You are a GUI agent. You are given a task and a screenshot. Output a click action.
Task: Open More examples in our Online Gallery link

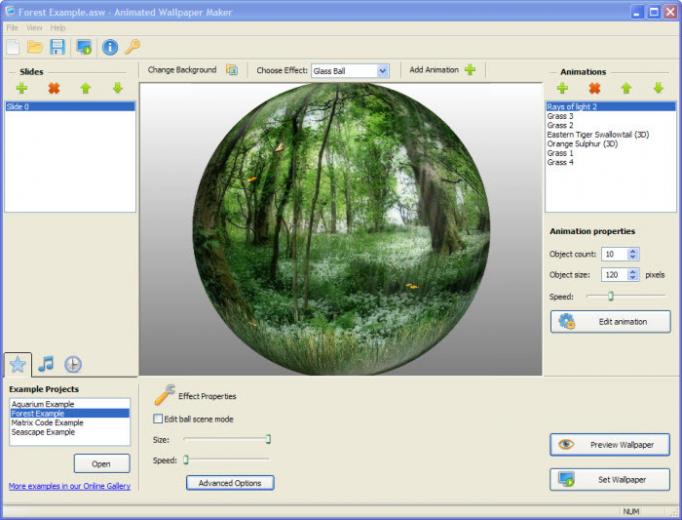click(x=70, y=486)
